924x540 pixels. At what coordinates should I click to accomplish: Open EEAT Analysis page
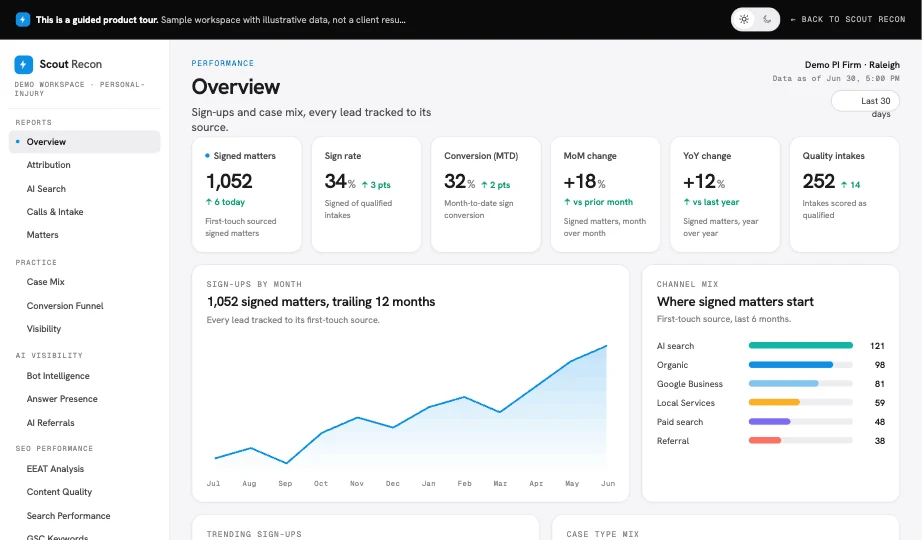point(55,469)
